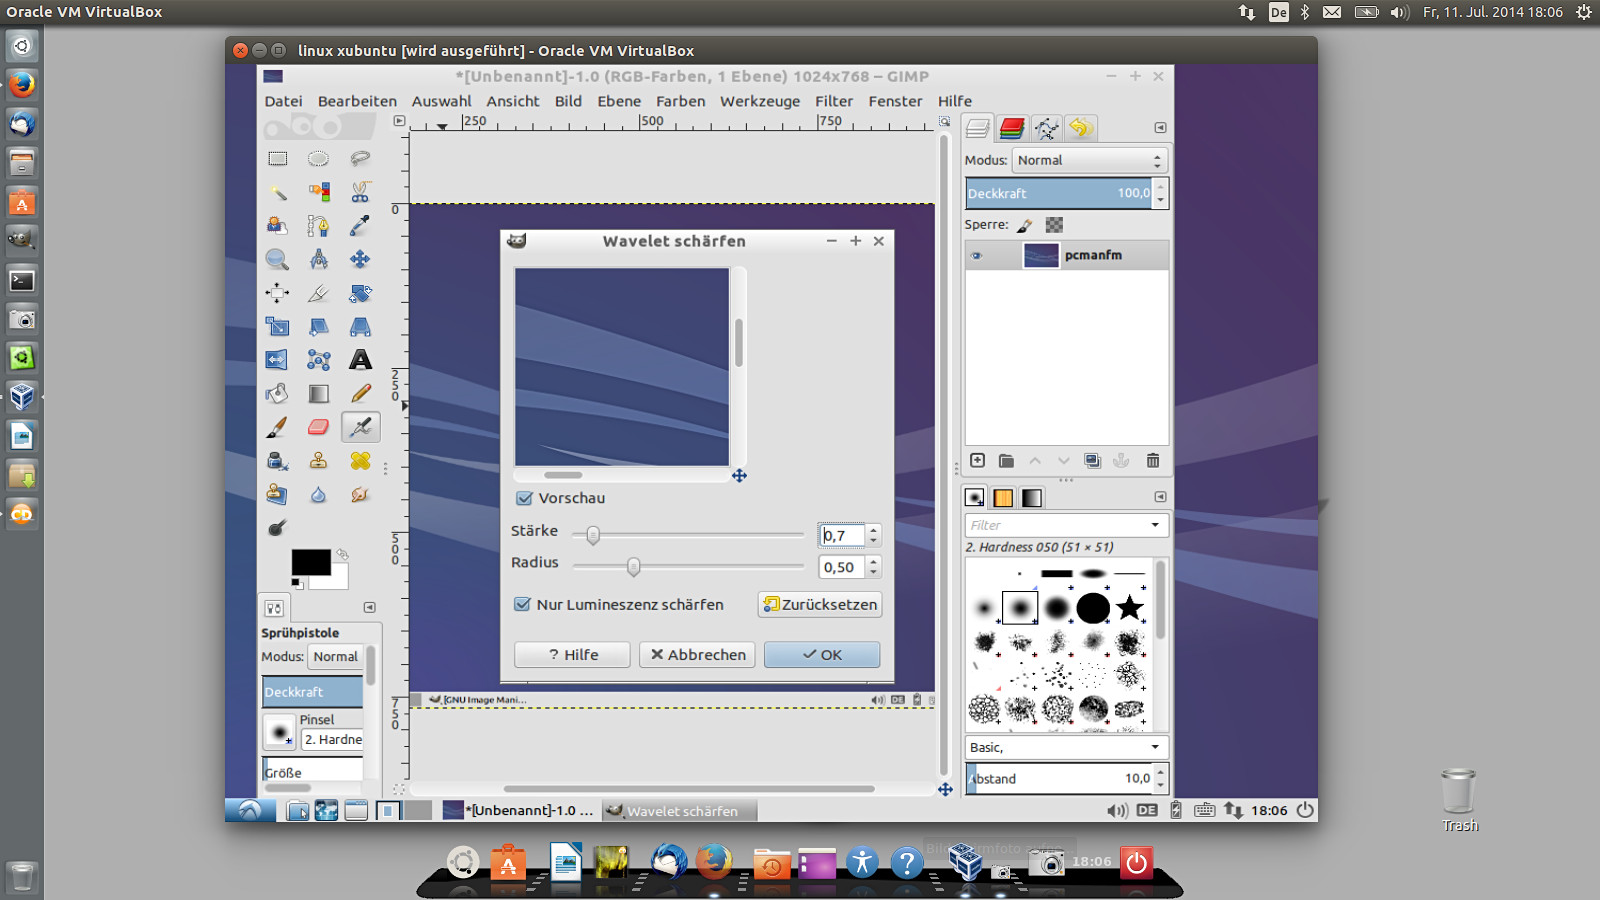Viewport: 1600px width, 900px height.
Task: Open the Werkzeuge menu
Action: point(759,101)
